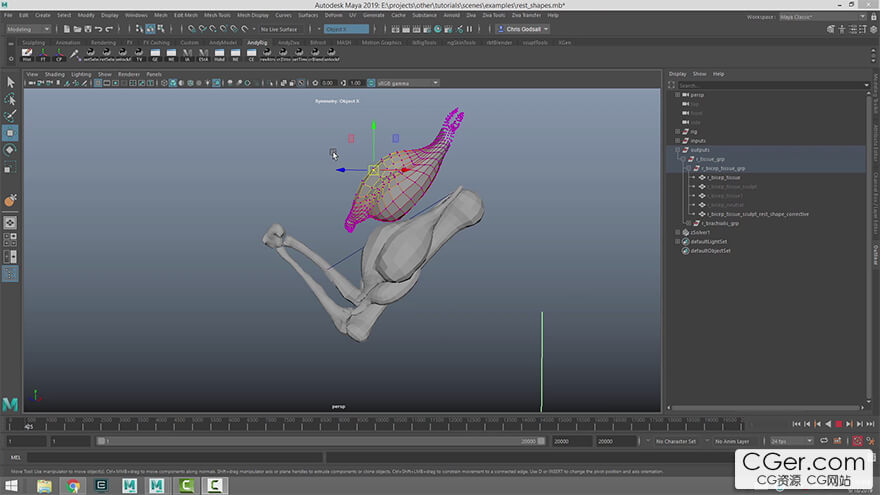Expand the rig group in outliner
The height and width of the screenshot is (495, 880).
[678, 131]
